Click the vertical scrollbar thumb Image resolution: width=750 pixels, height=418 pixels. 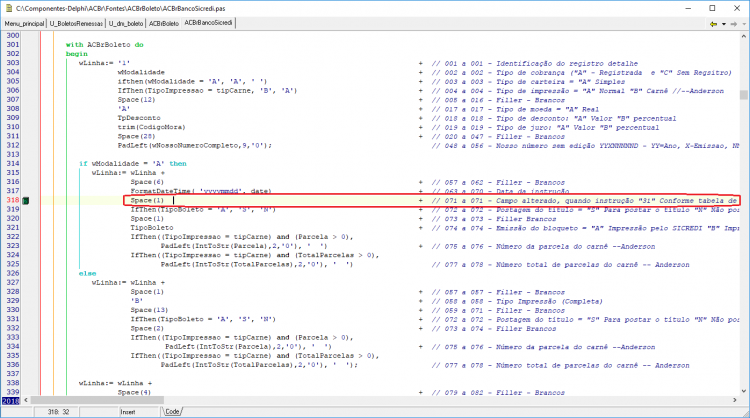(x=744, y=95)
